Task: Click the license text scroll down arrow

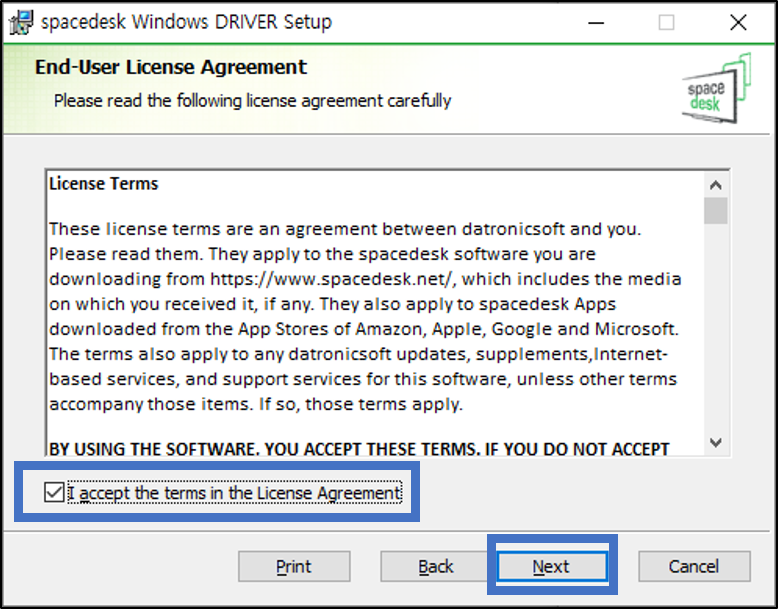Action: coord(715,442)
